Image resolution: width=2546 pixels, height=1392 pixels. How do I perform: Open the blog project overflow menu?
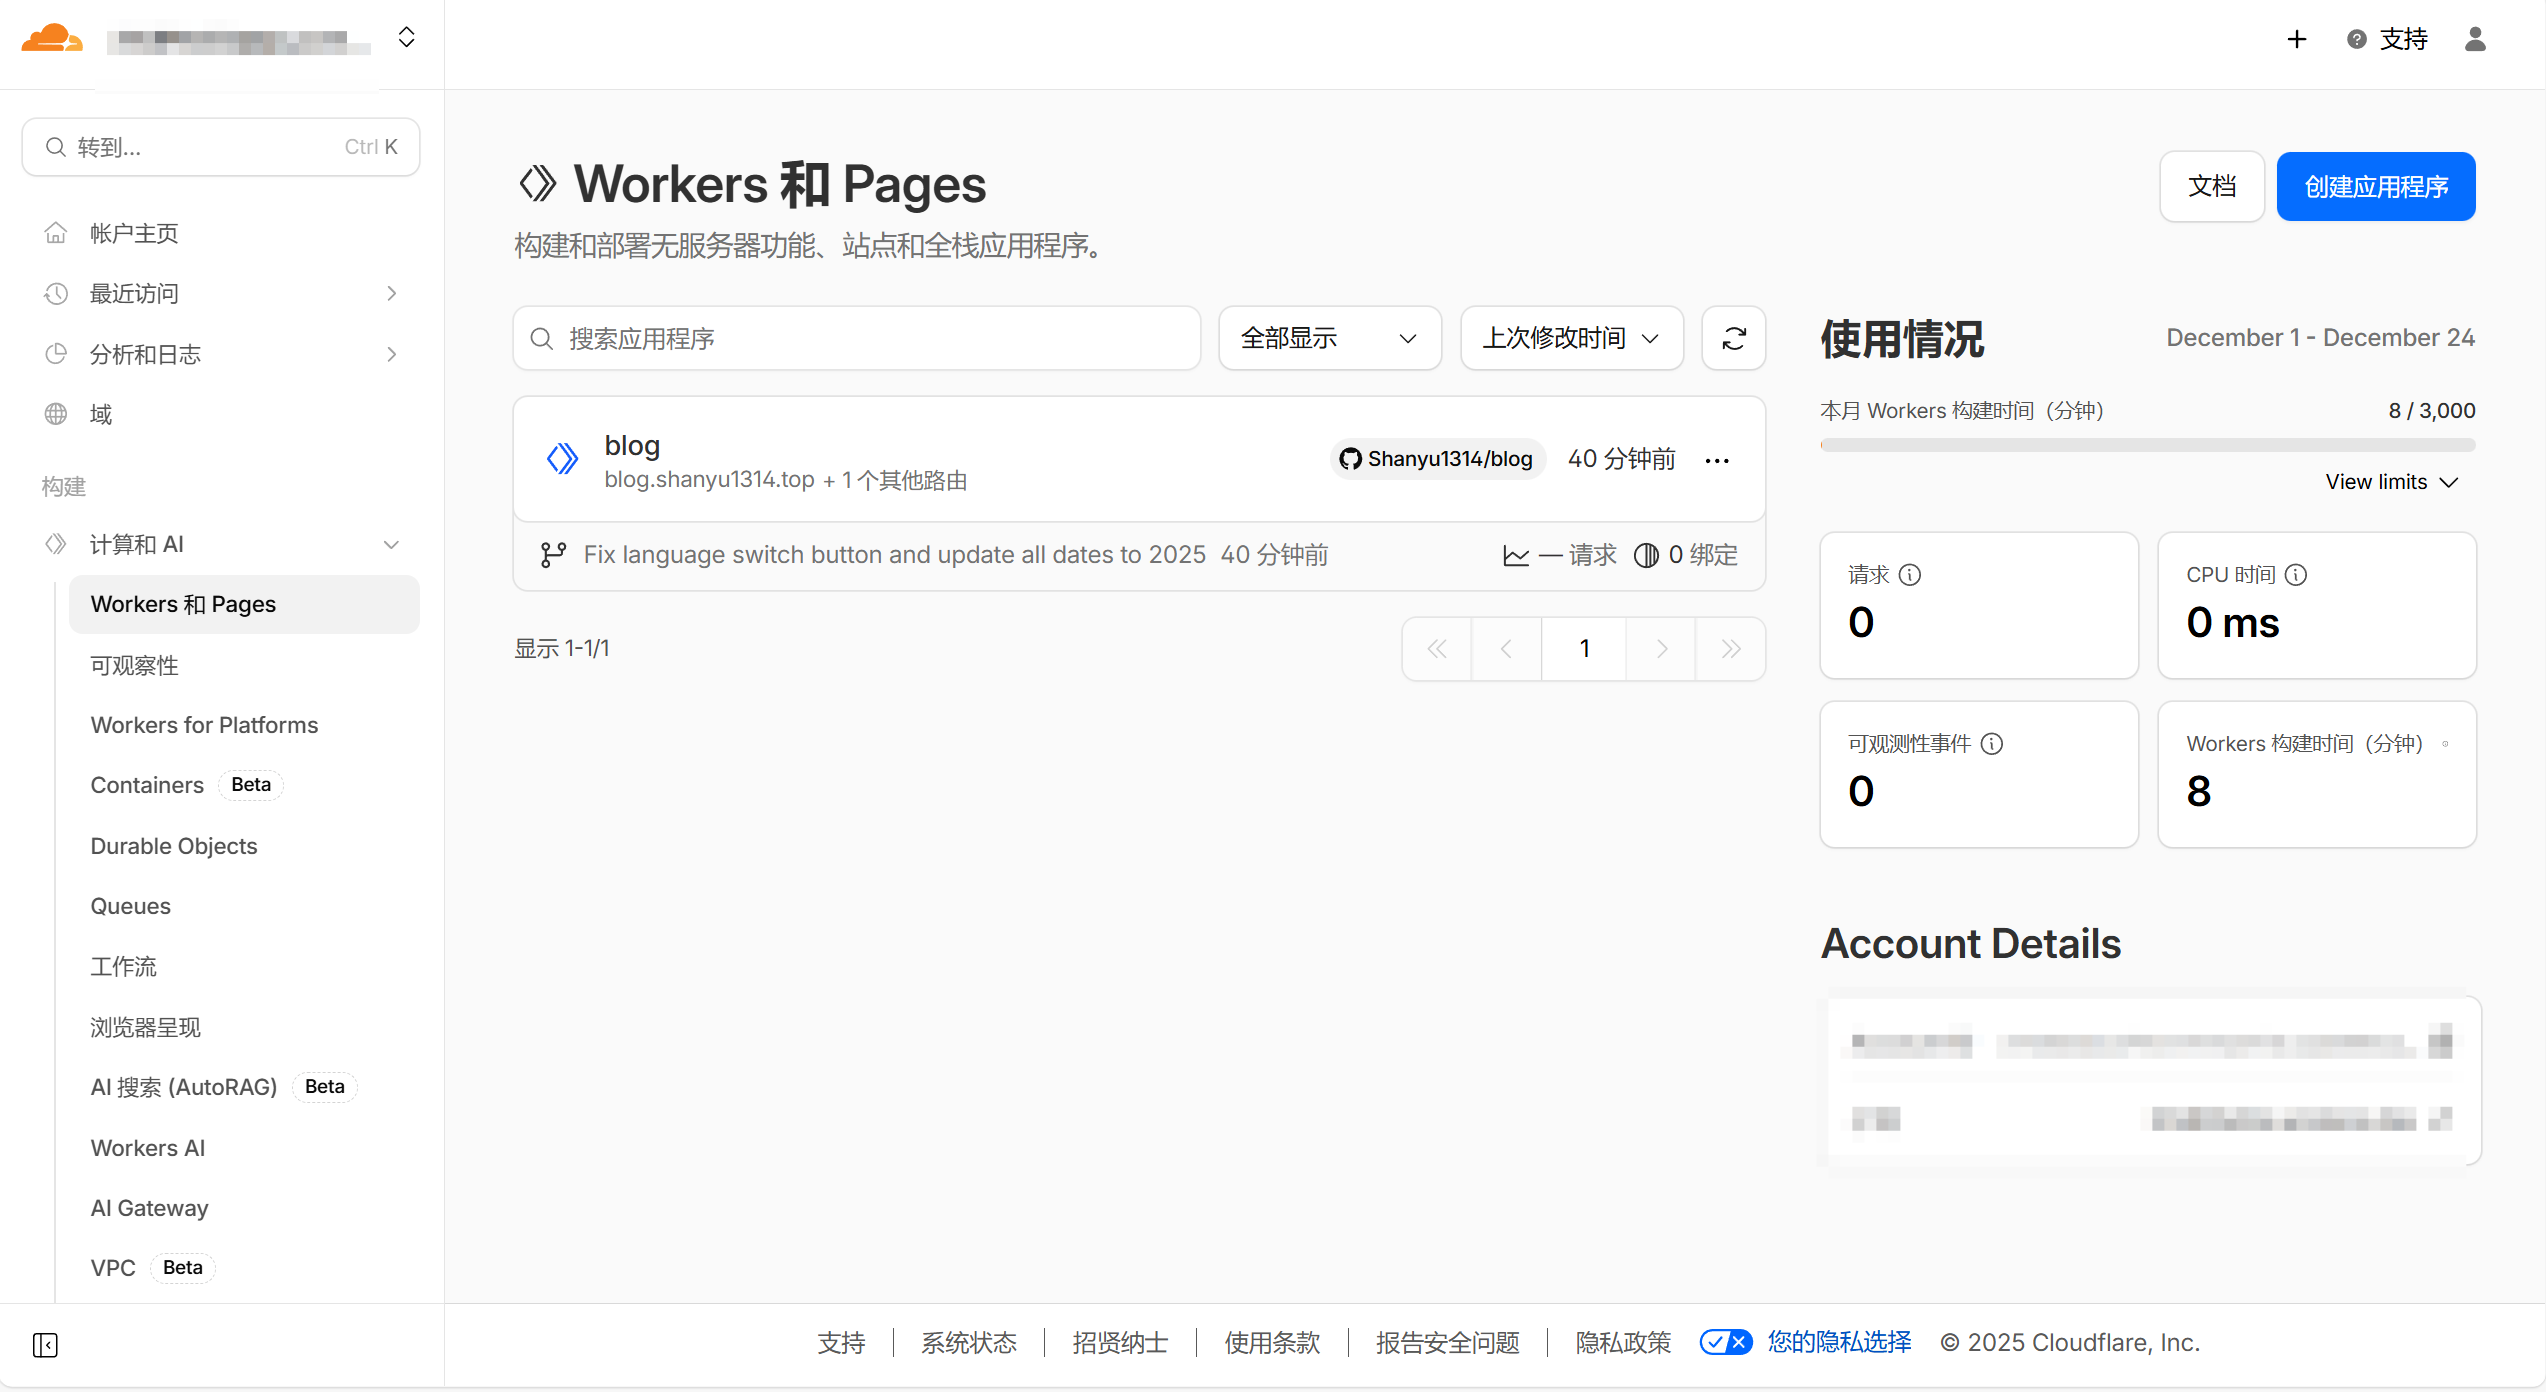click(1717, 459)
